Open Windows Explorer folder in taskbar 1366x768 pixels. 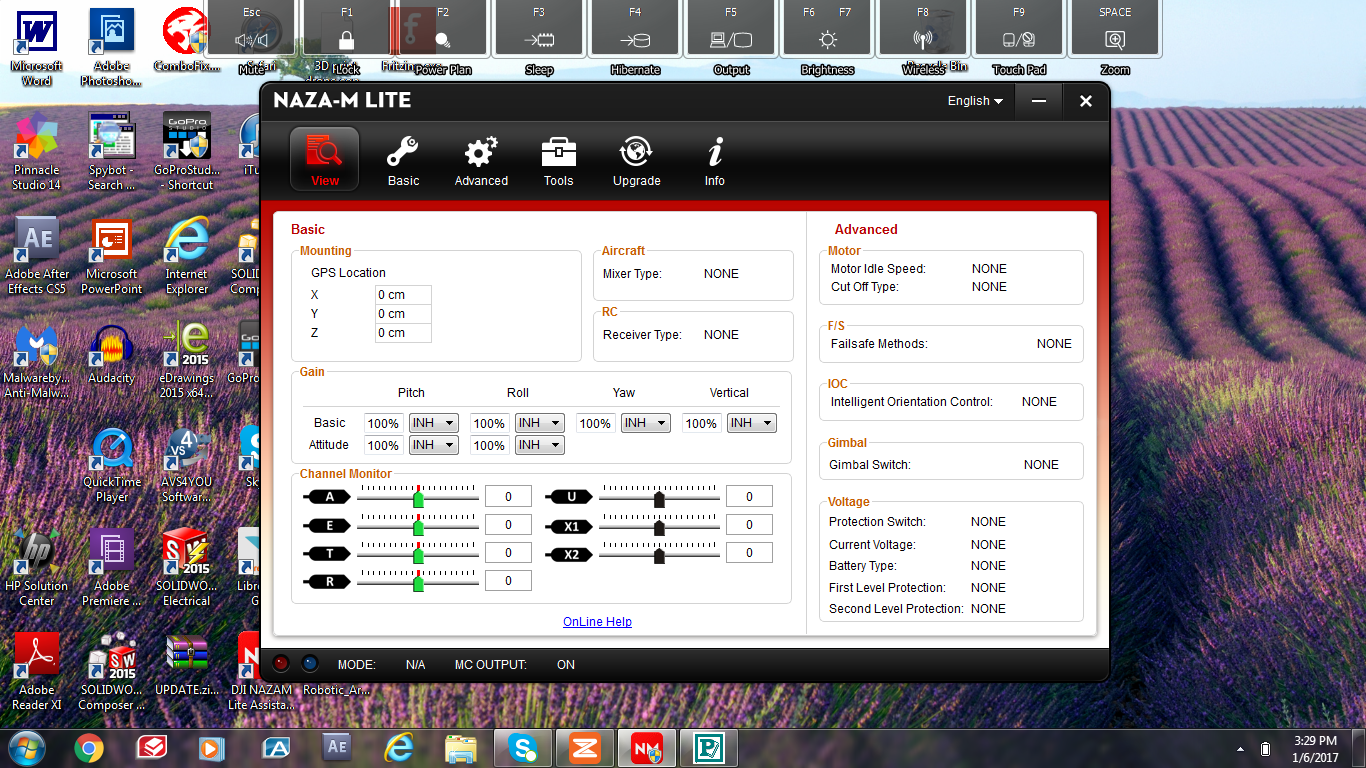[461, 747]
